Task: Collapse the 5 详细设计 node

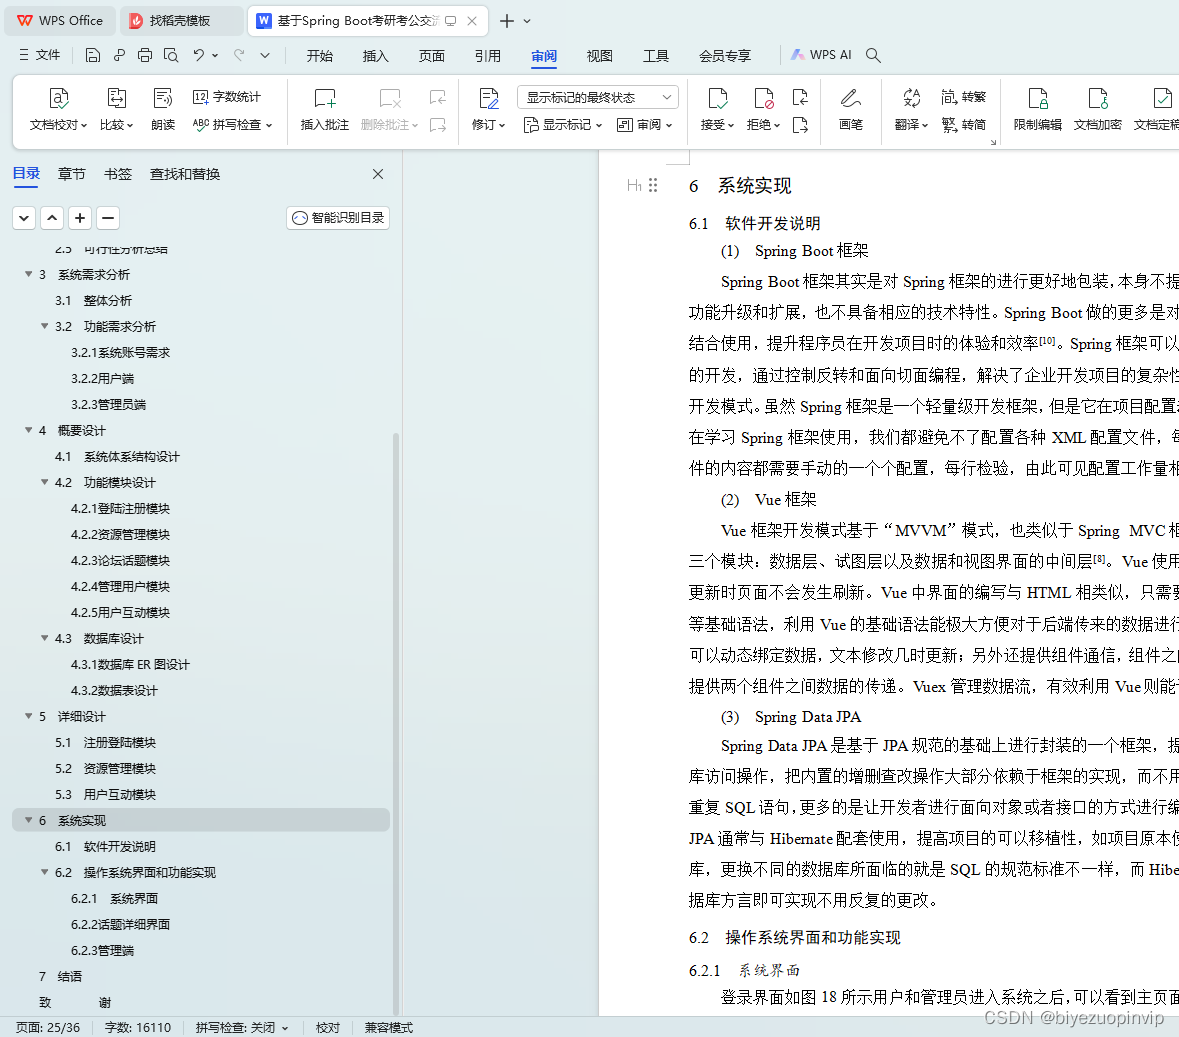Action: coord(29,716)
